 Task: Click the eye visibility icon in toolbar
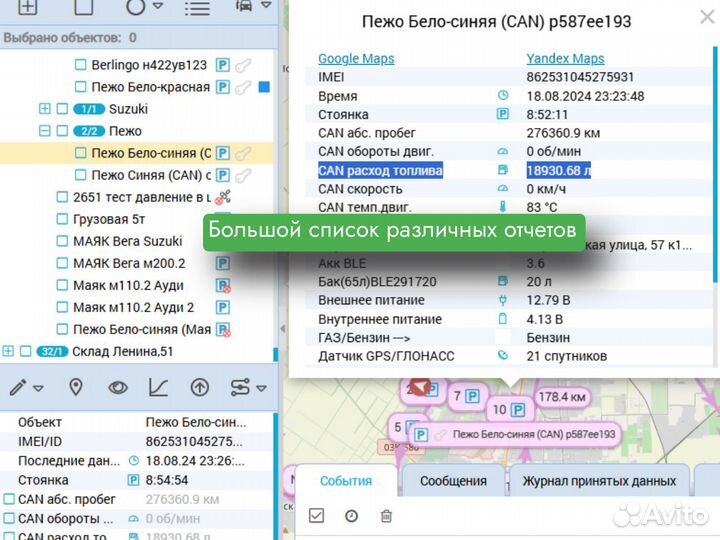pyautogui.click(x=117, y=387)
